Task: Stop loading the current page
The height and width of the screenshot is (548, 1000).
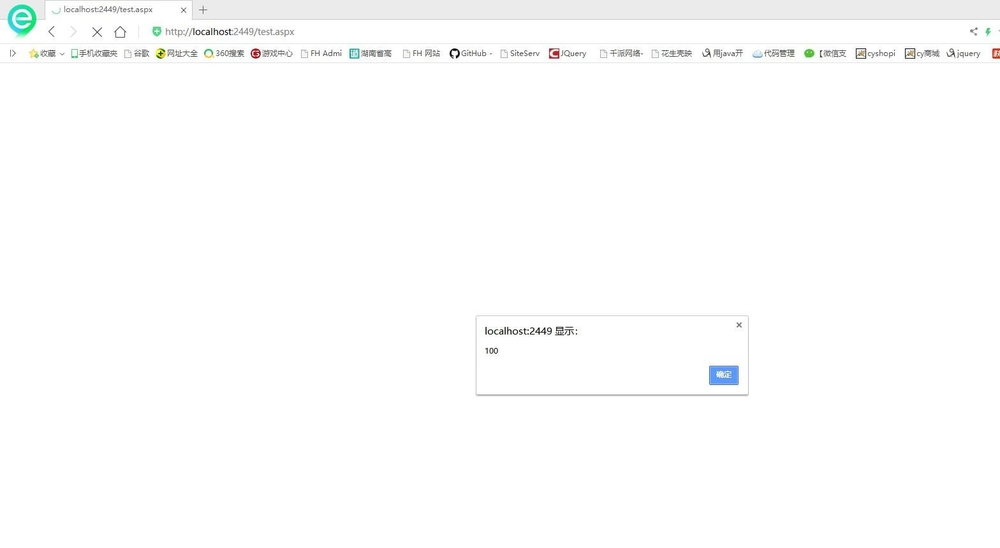Action: 97,32
